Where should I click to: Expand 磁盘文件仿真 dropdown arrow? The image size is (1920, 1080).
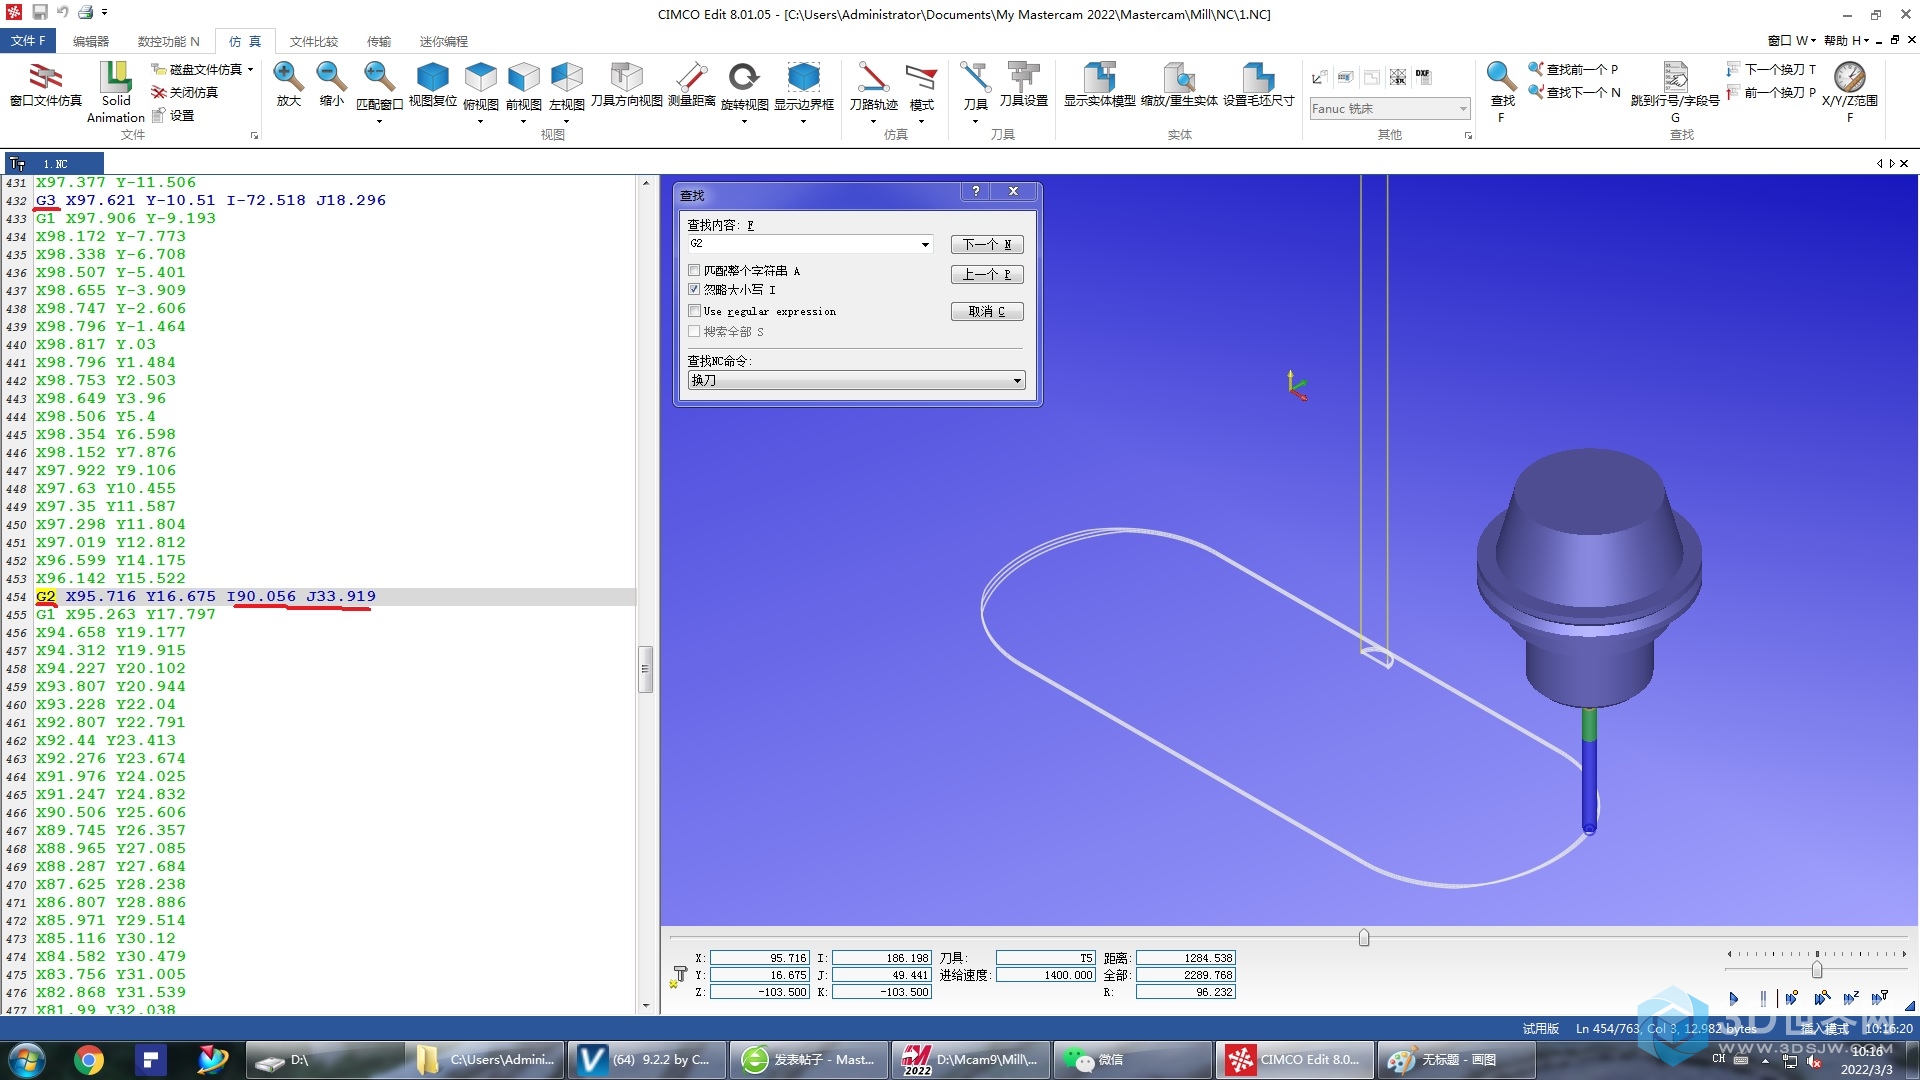[250, 69]
